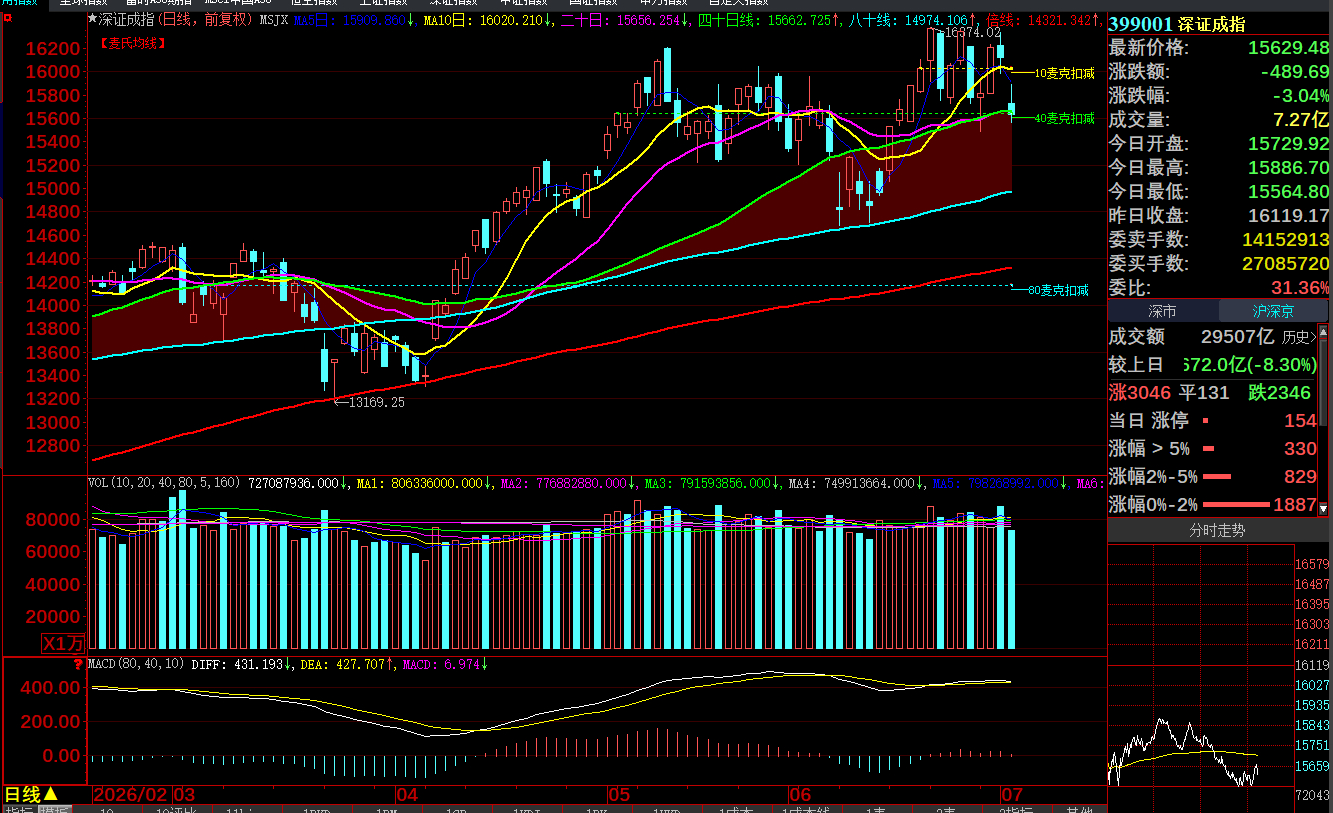Click the MACD(80,40,10) indicator title
The width and height of the screenshot is (1333, 813).
click(x=136, y=664)
